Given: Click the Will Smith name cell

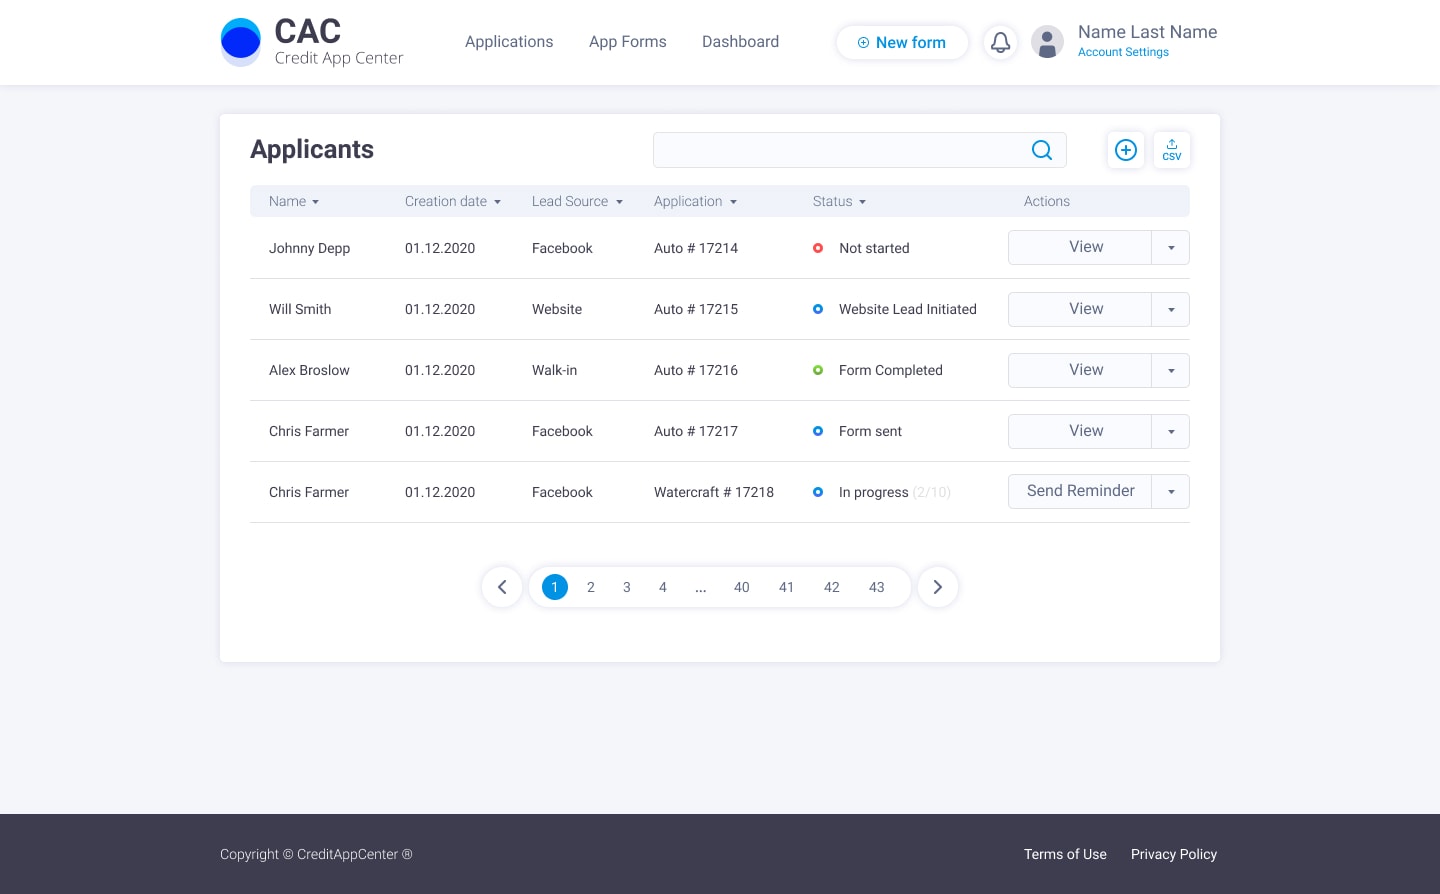Looking at the screenshot, I should (x=300, y=309).
